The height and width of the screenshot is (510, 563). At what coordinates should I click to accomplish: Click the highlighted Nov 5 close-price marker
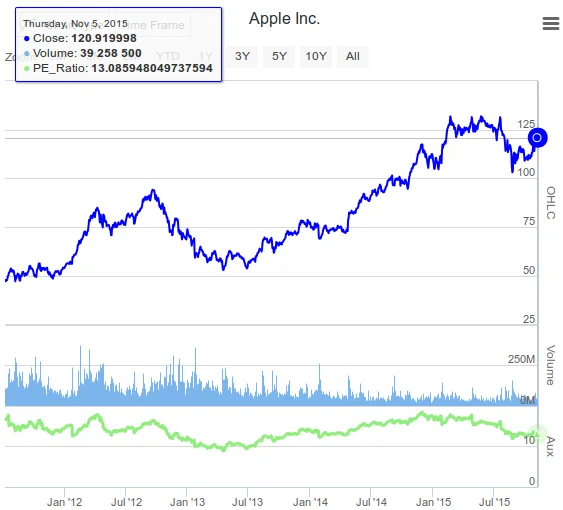coord(537,138)
